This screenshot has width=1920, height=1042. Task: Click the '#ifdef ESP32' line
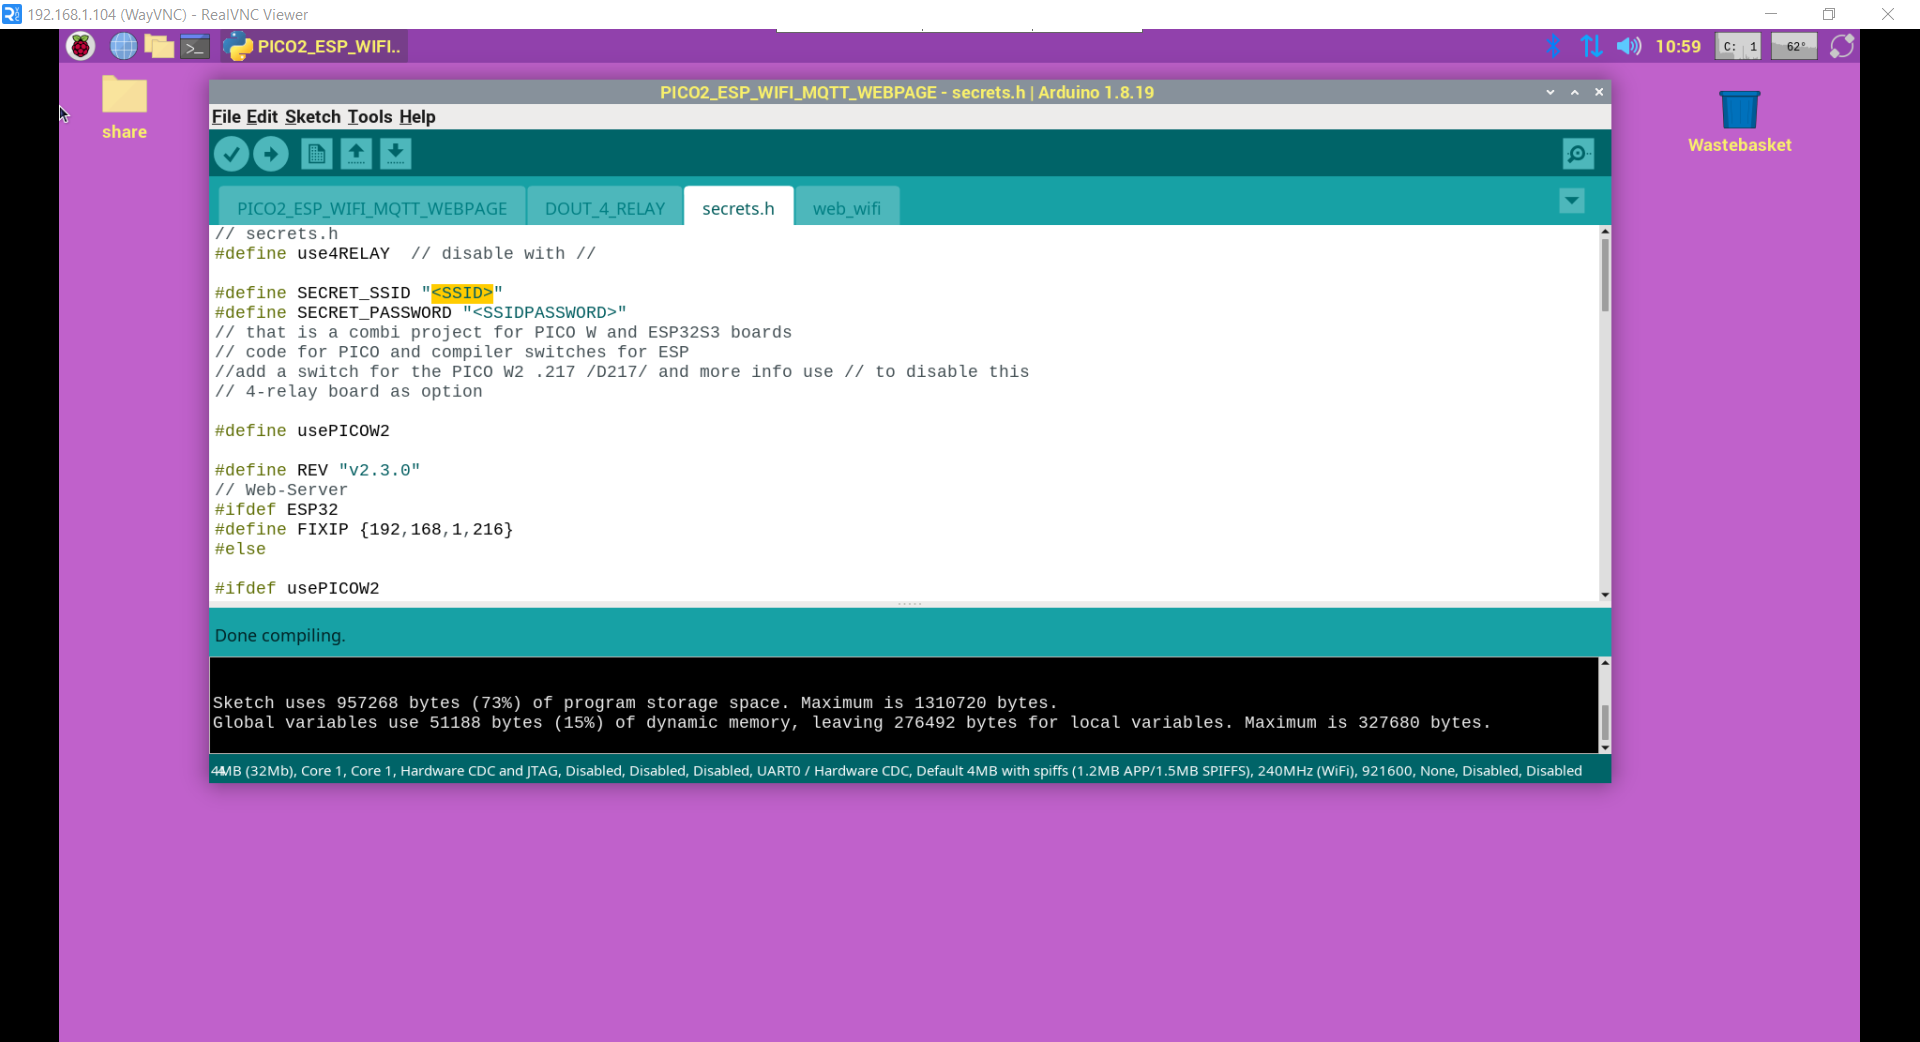tap(276, 510)
